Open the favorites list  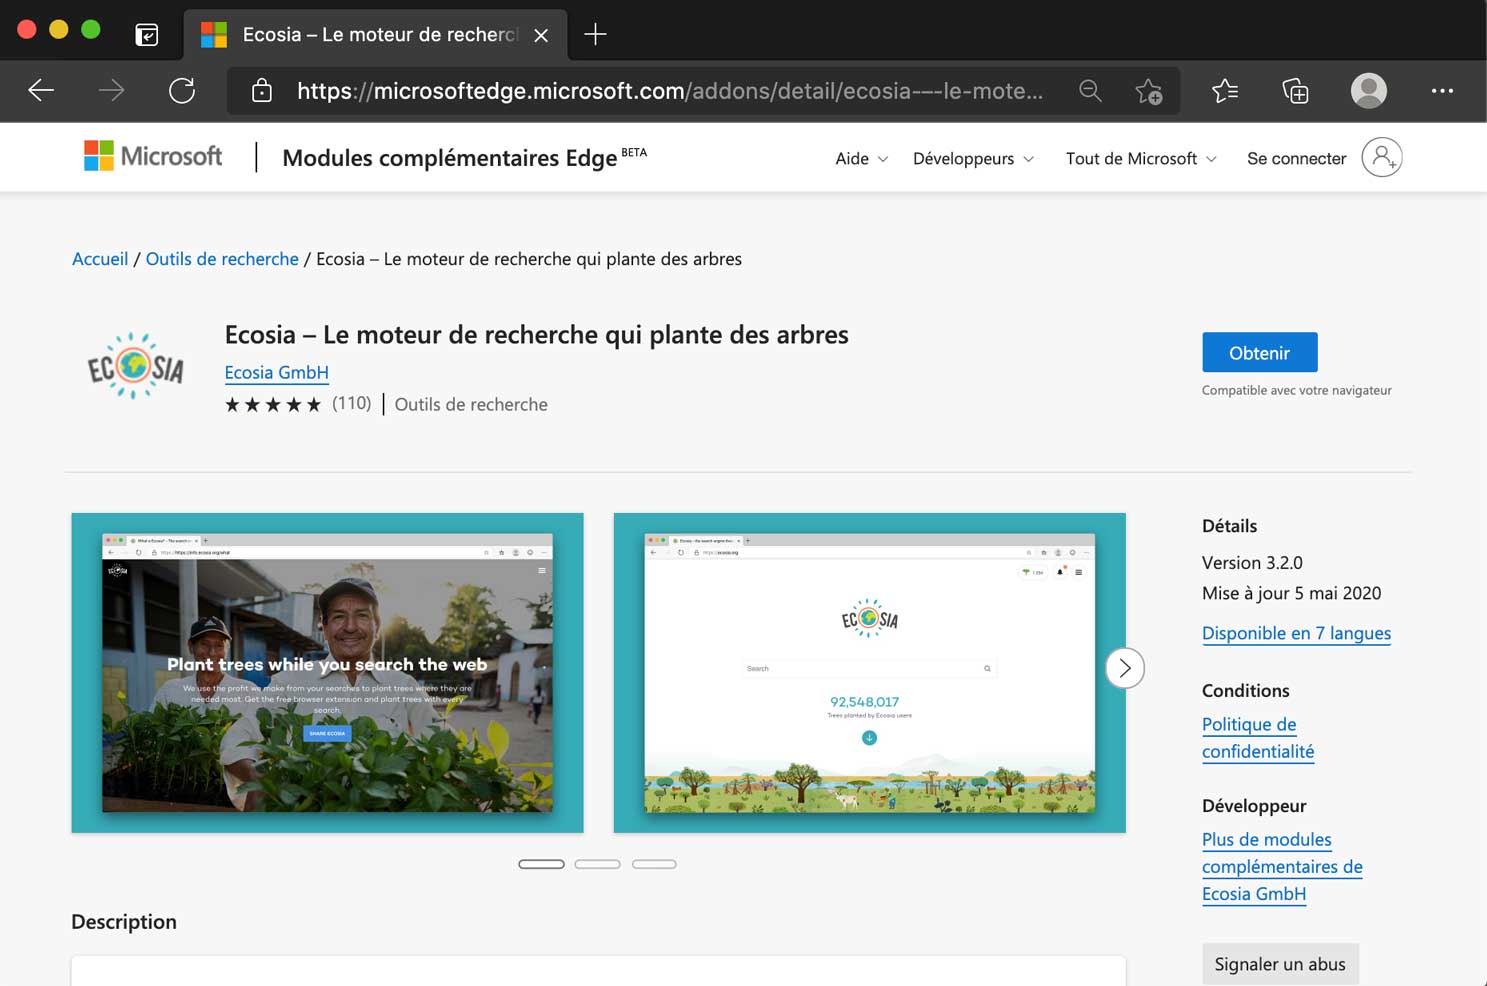(1225, 91)
